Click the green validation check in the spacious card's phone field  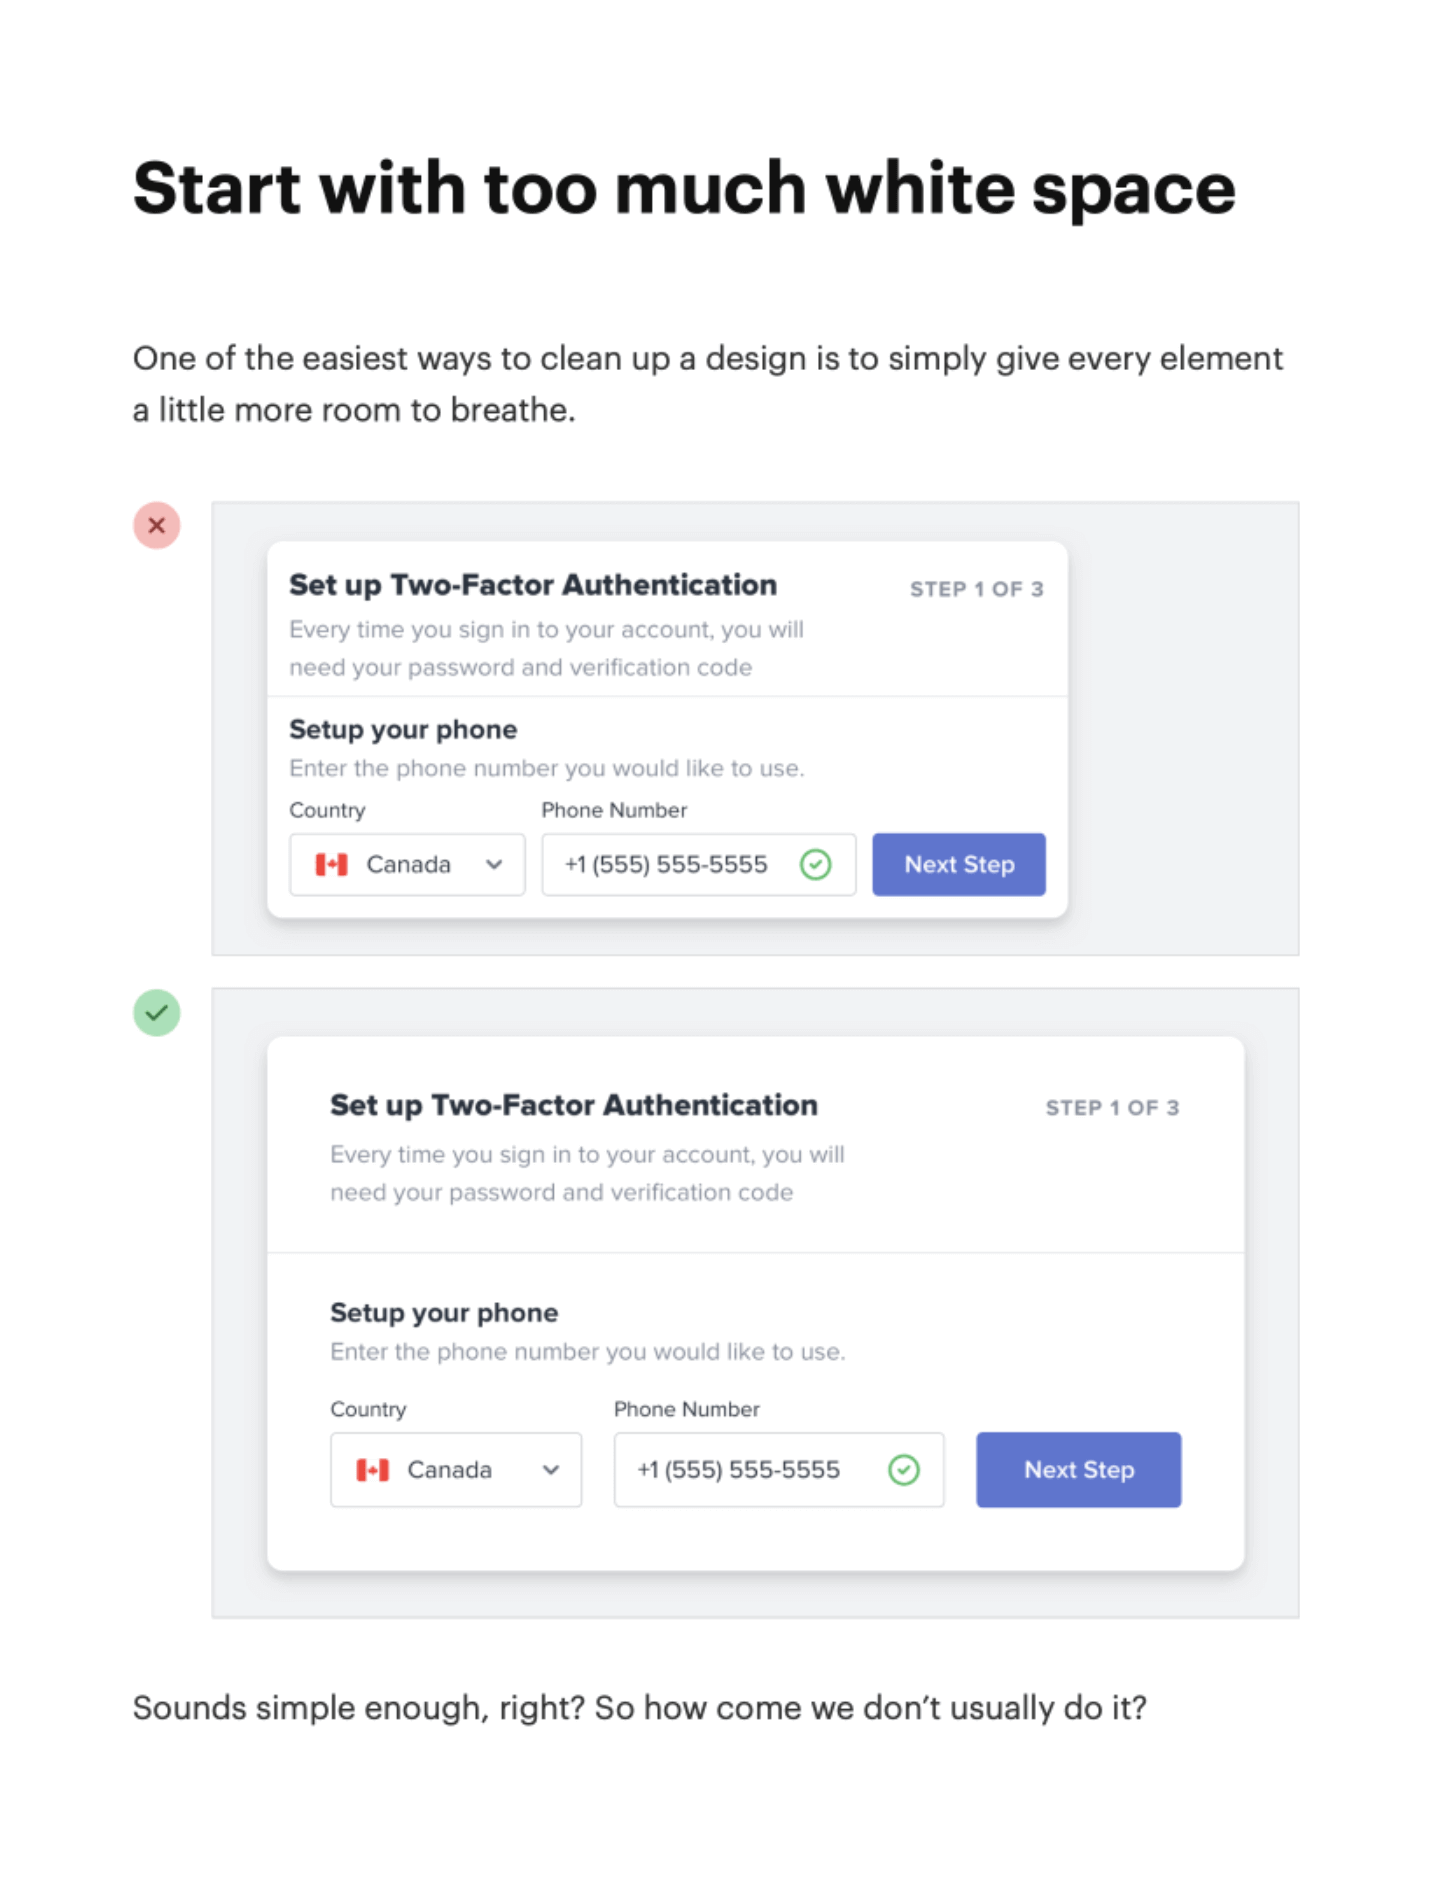click(903, 1469)
